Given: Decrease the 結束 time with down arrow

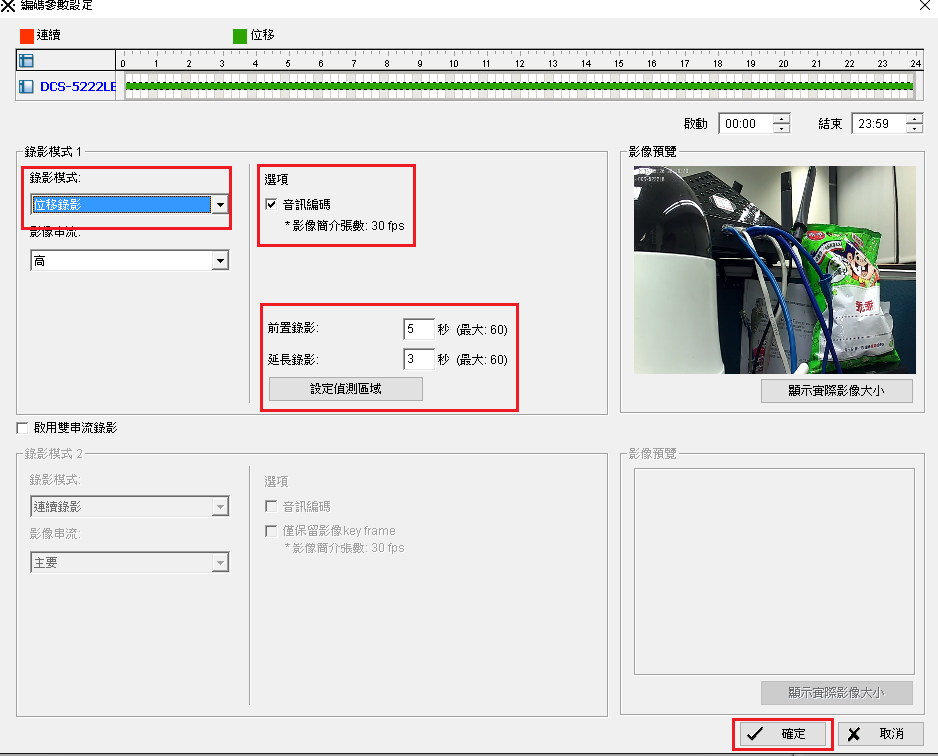Looking at the screenshot, I should pyautogui.click(x=914, y=129).
